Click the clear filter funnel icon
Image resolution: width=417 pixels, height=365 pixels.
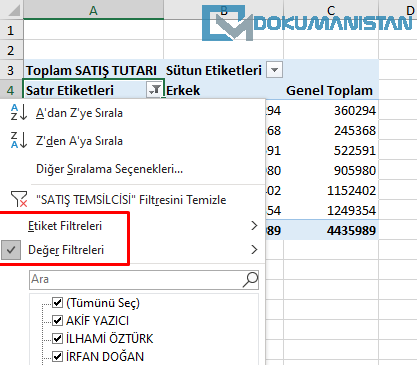click(x=19, y=199)
